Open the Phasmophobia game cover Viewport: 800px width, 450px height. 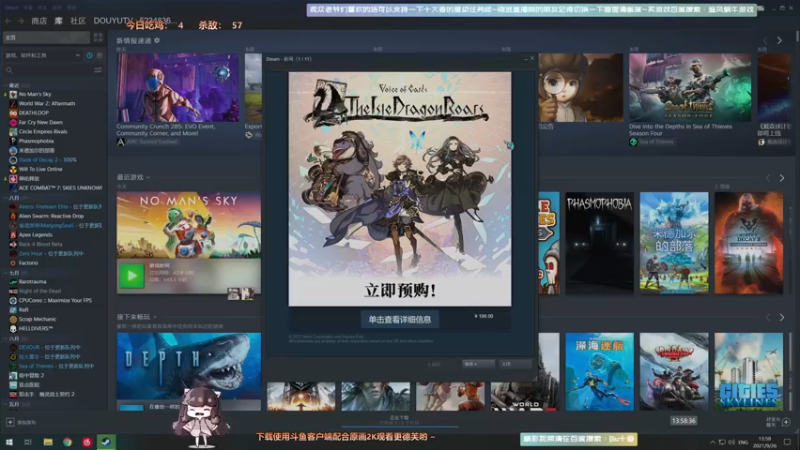[x=599, y=243]
